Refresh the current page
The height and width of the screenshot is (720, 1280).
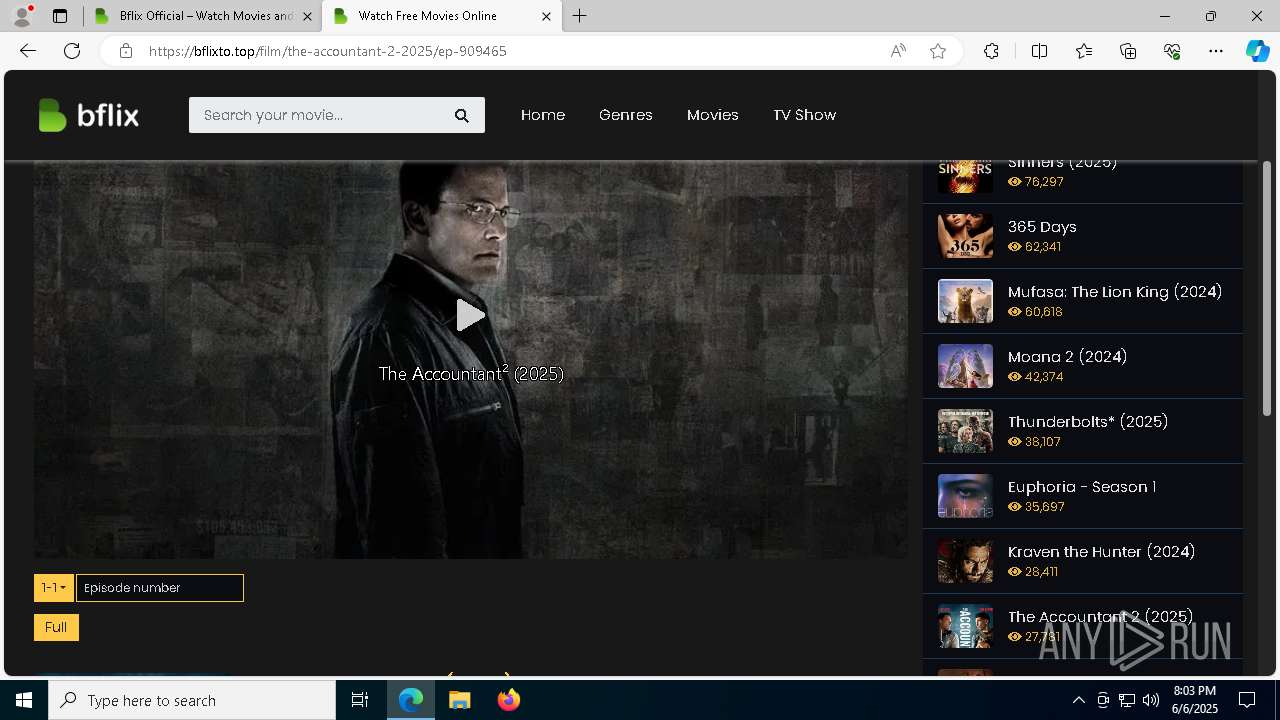click(72, 51)
